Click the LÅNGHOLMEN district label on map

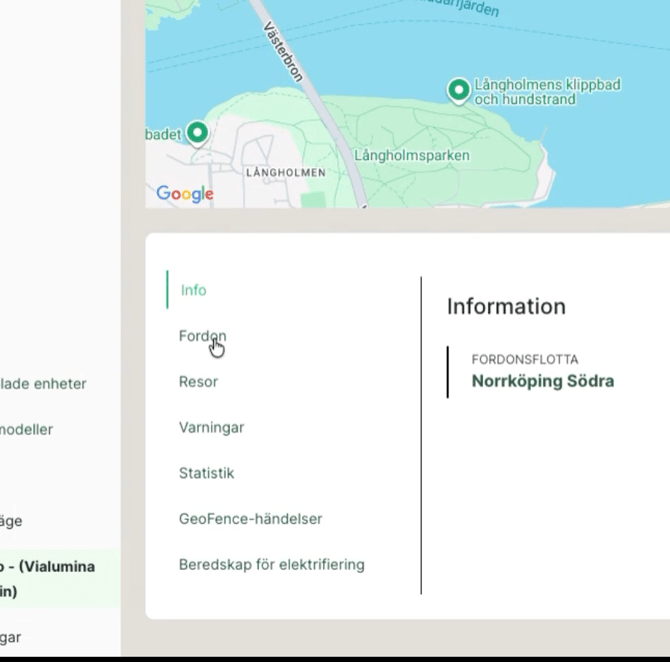click(x=285, y=173)
